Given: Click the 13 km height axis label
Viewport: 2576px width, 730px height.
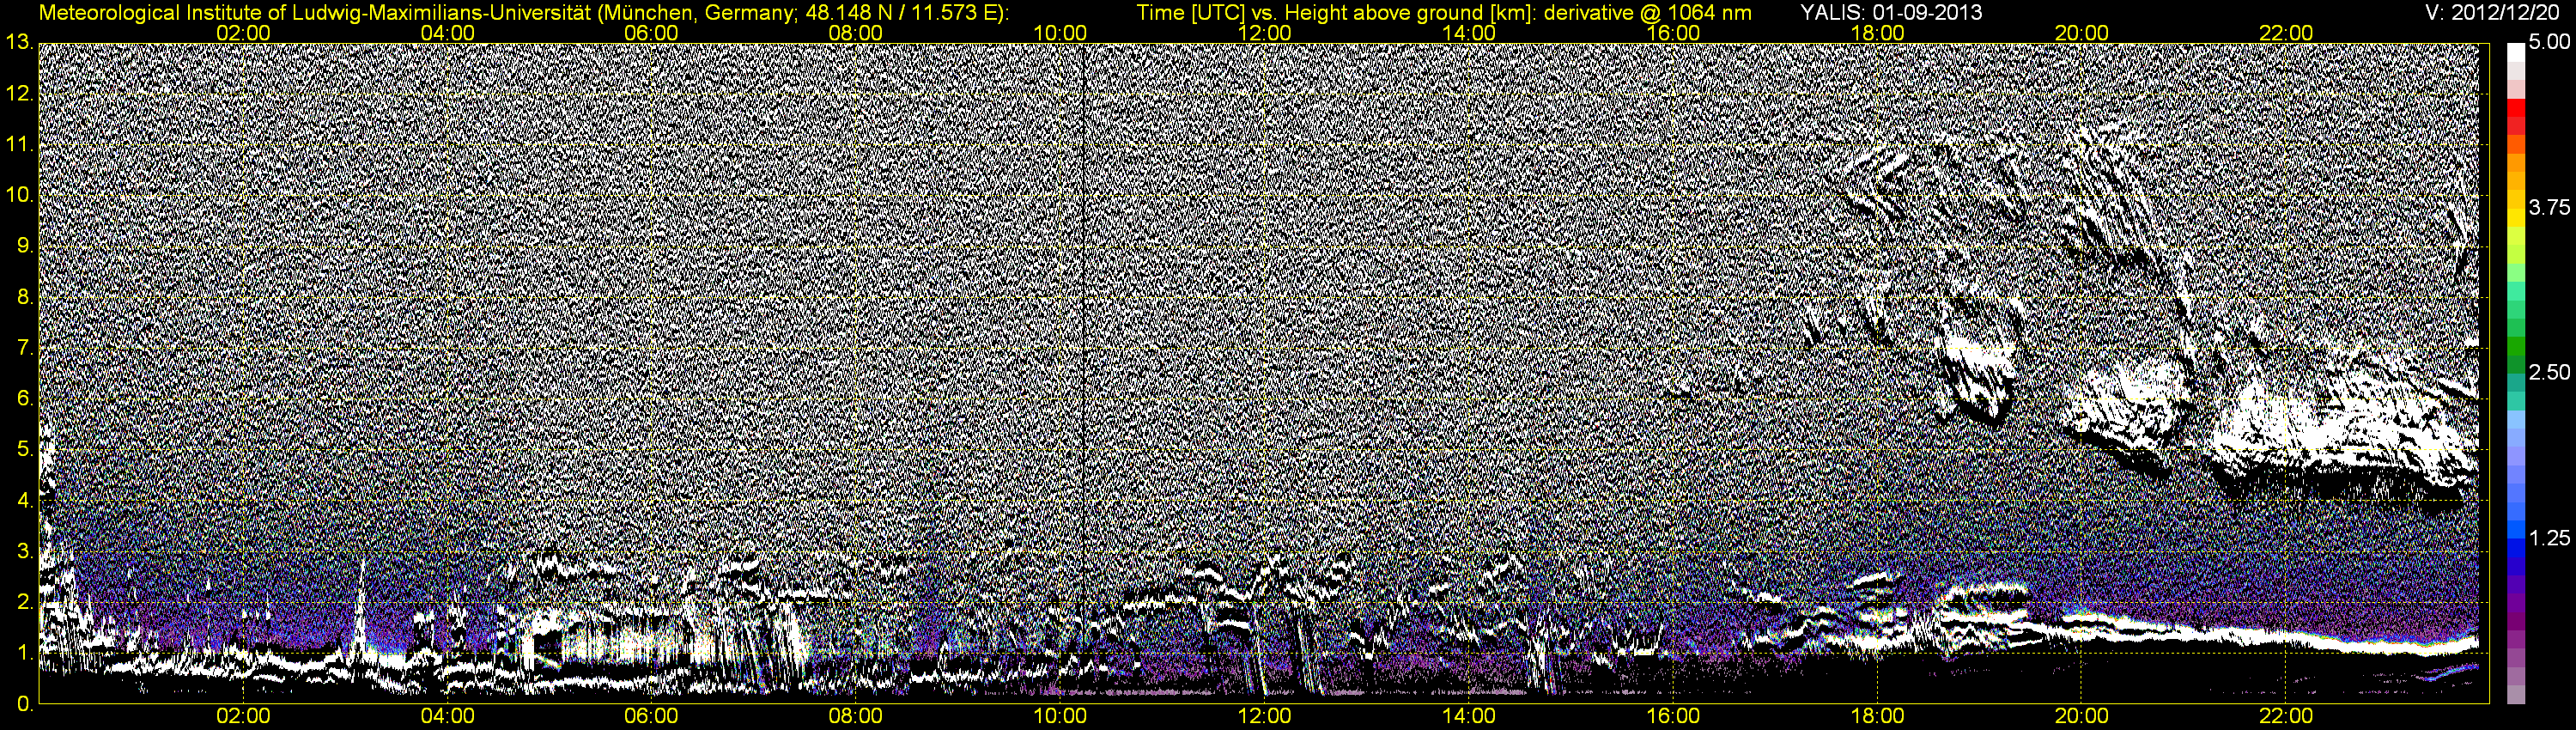Looking at the screenshot, I should tap(18, 43).
